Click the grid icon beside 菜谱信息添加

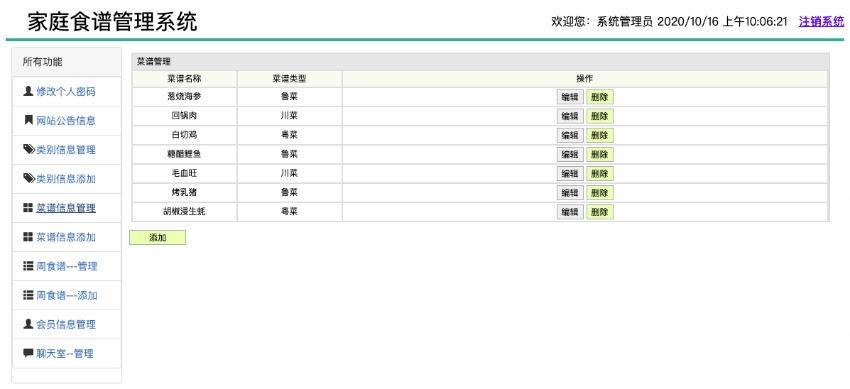pos(28,237)
